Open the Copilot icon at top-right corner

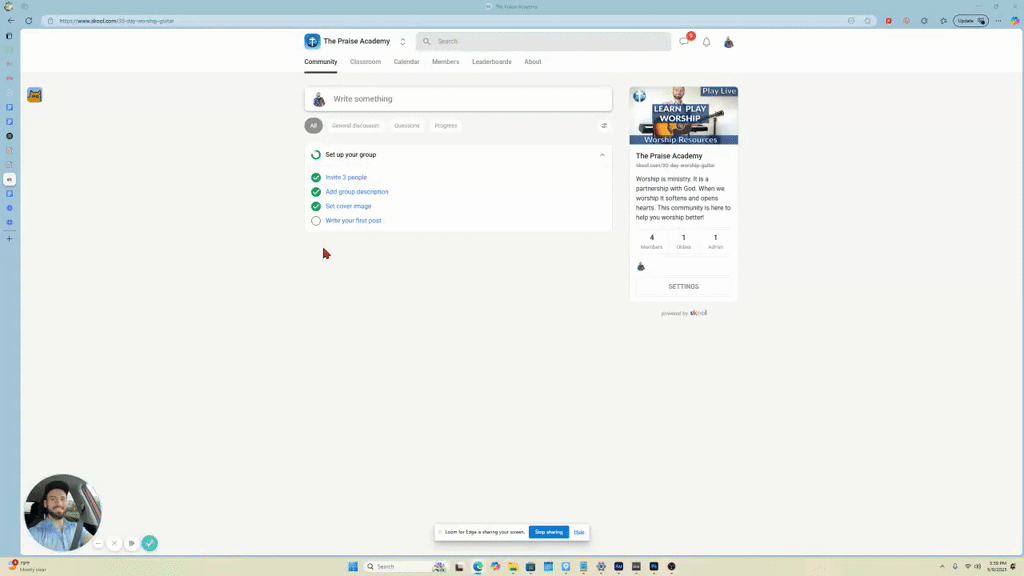point(1015,21)
